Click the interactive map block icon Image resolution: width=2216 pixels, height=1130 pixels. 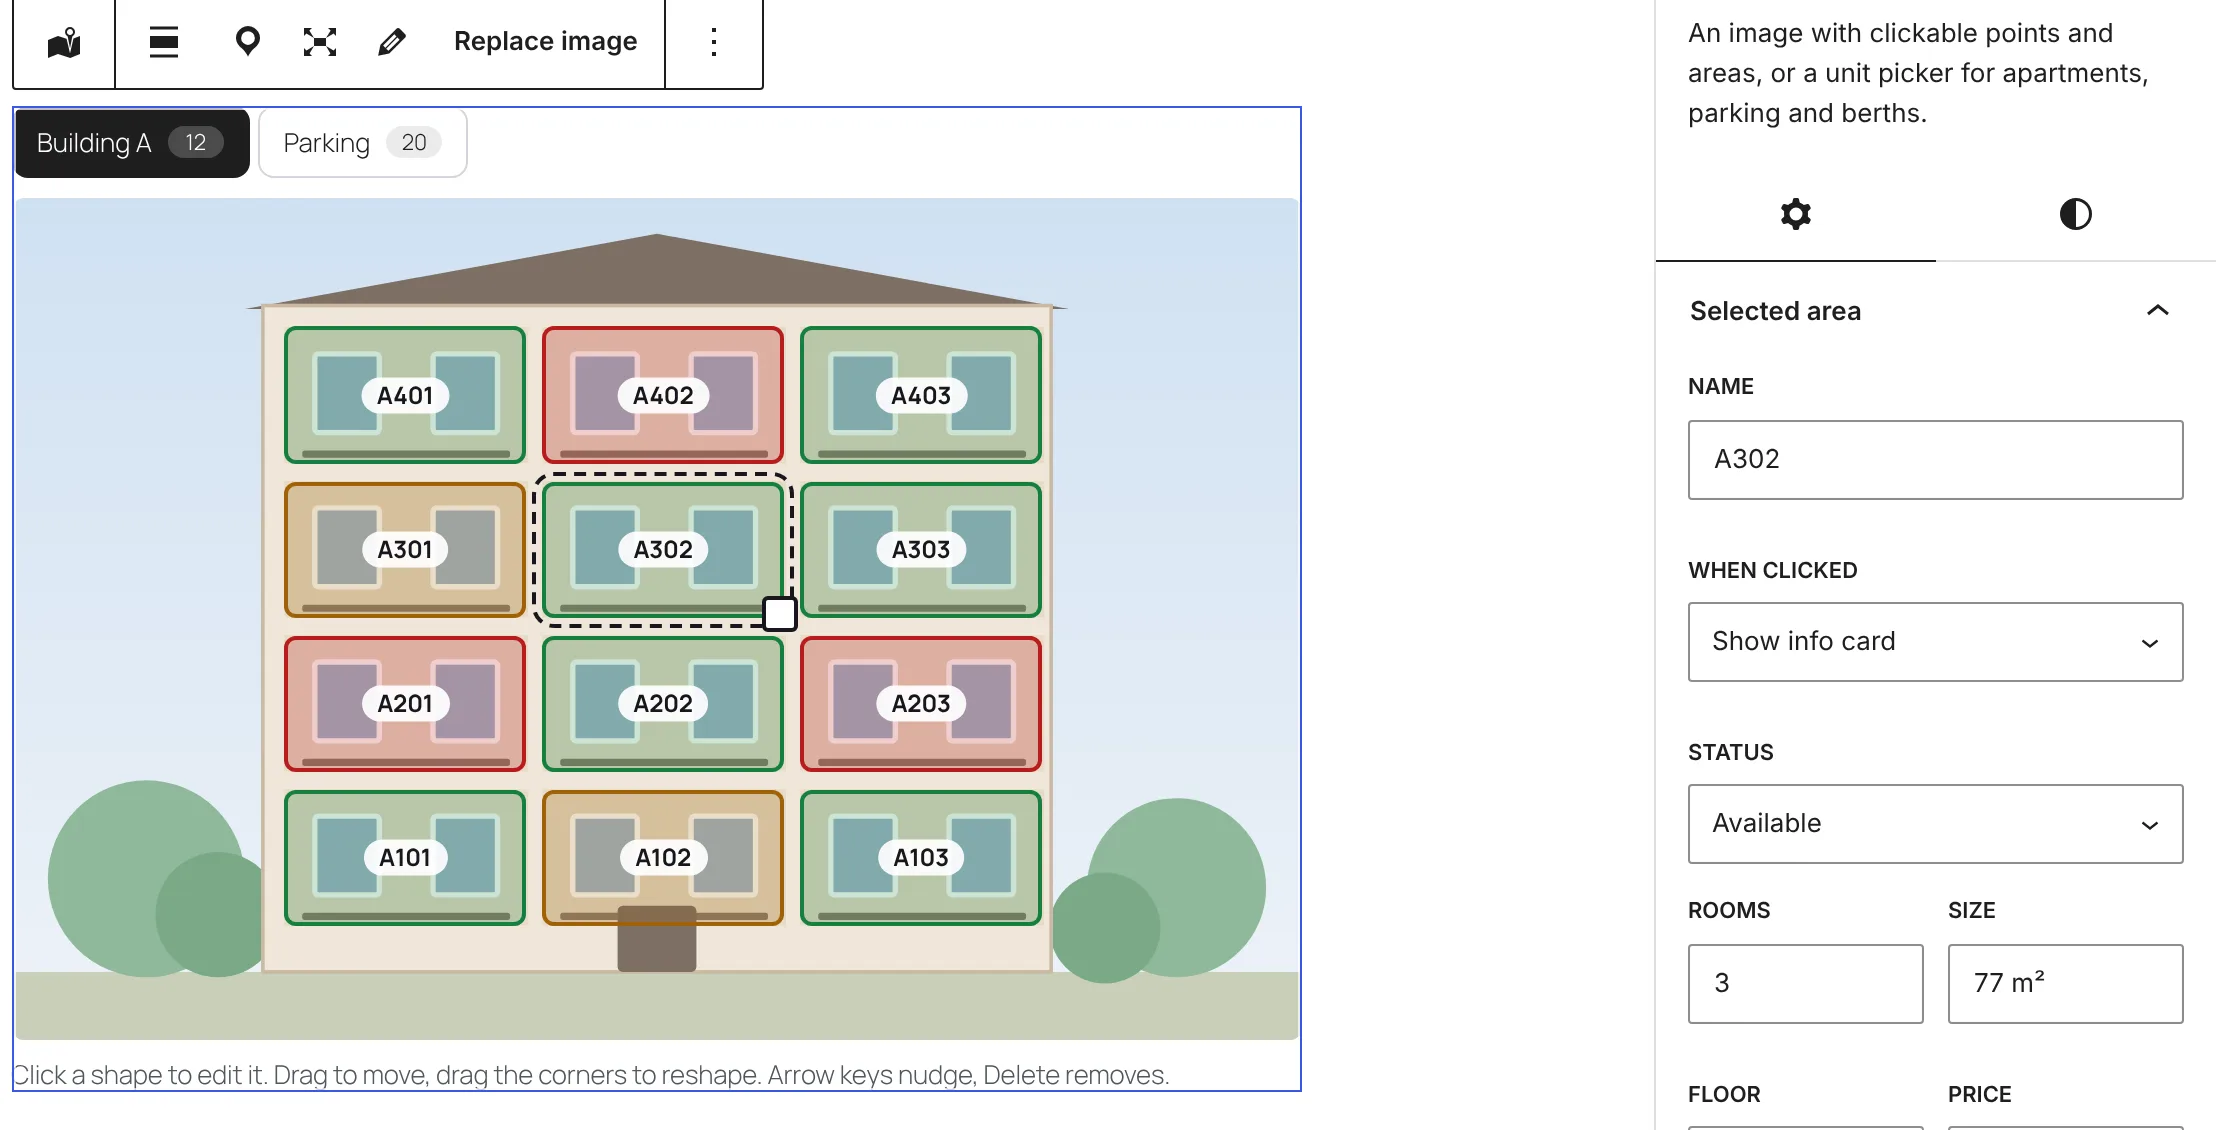[64, 42]
